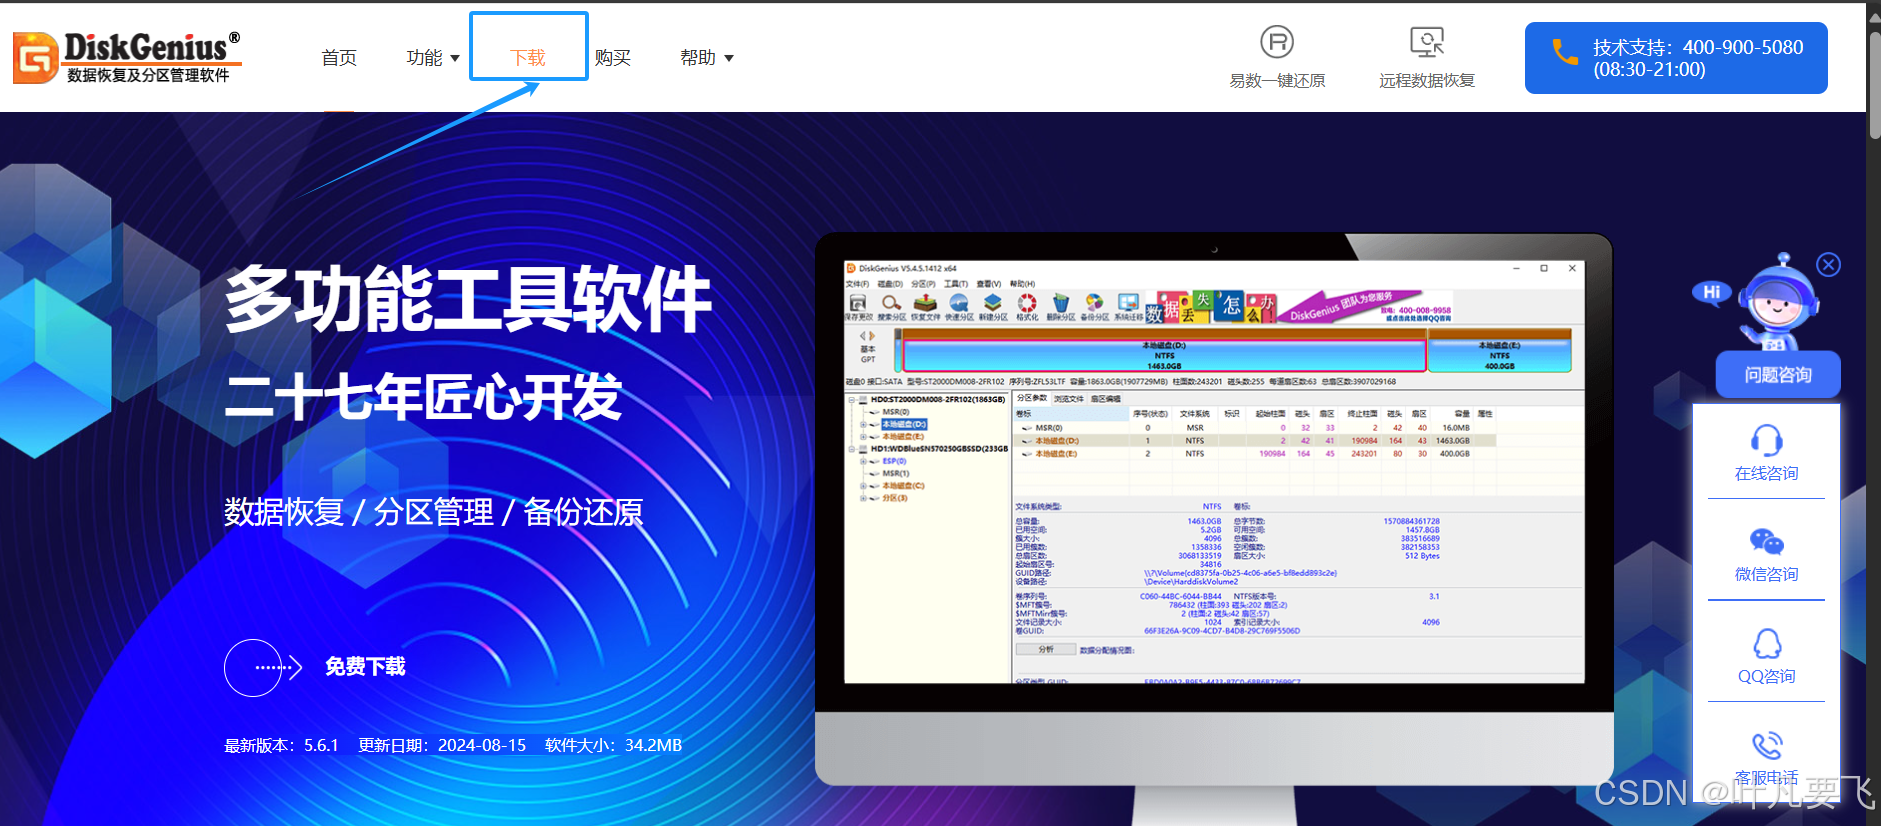Go to 首页 in the site navigation

pyautogui.click(x=339, y=58)
